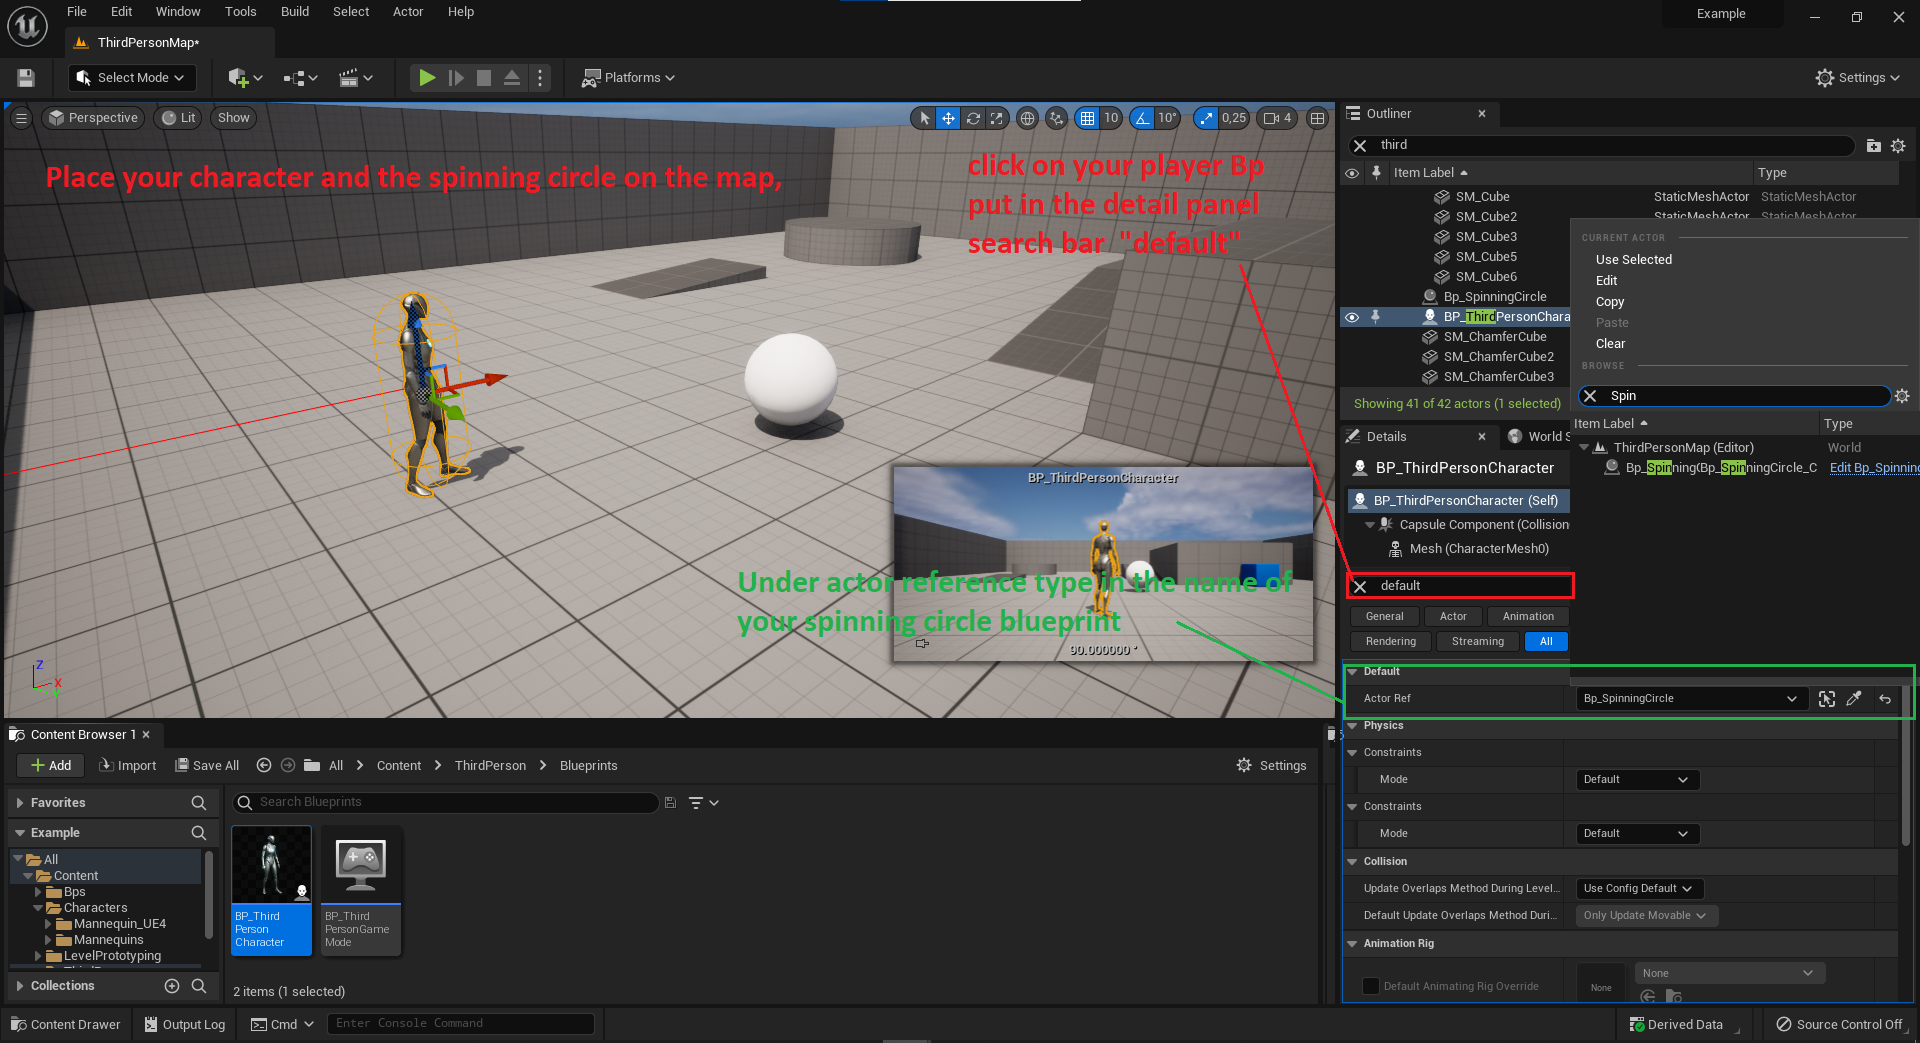Screen dimensions: 1920x1043
Task: Choose Clear in the current actor menu
Action: (1611, 344)
